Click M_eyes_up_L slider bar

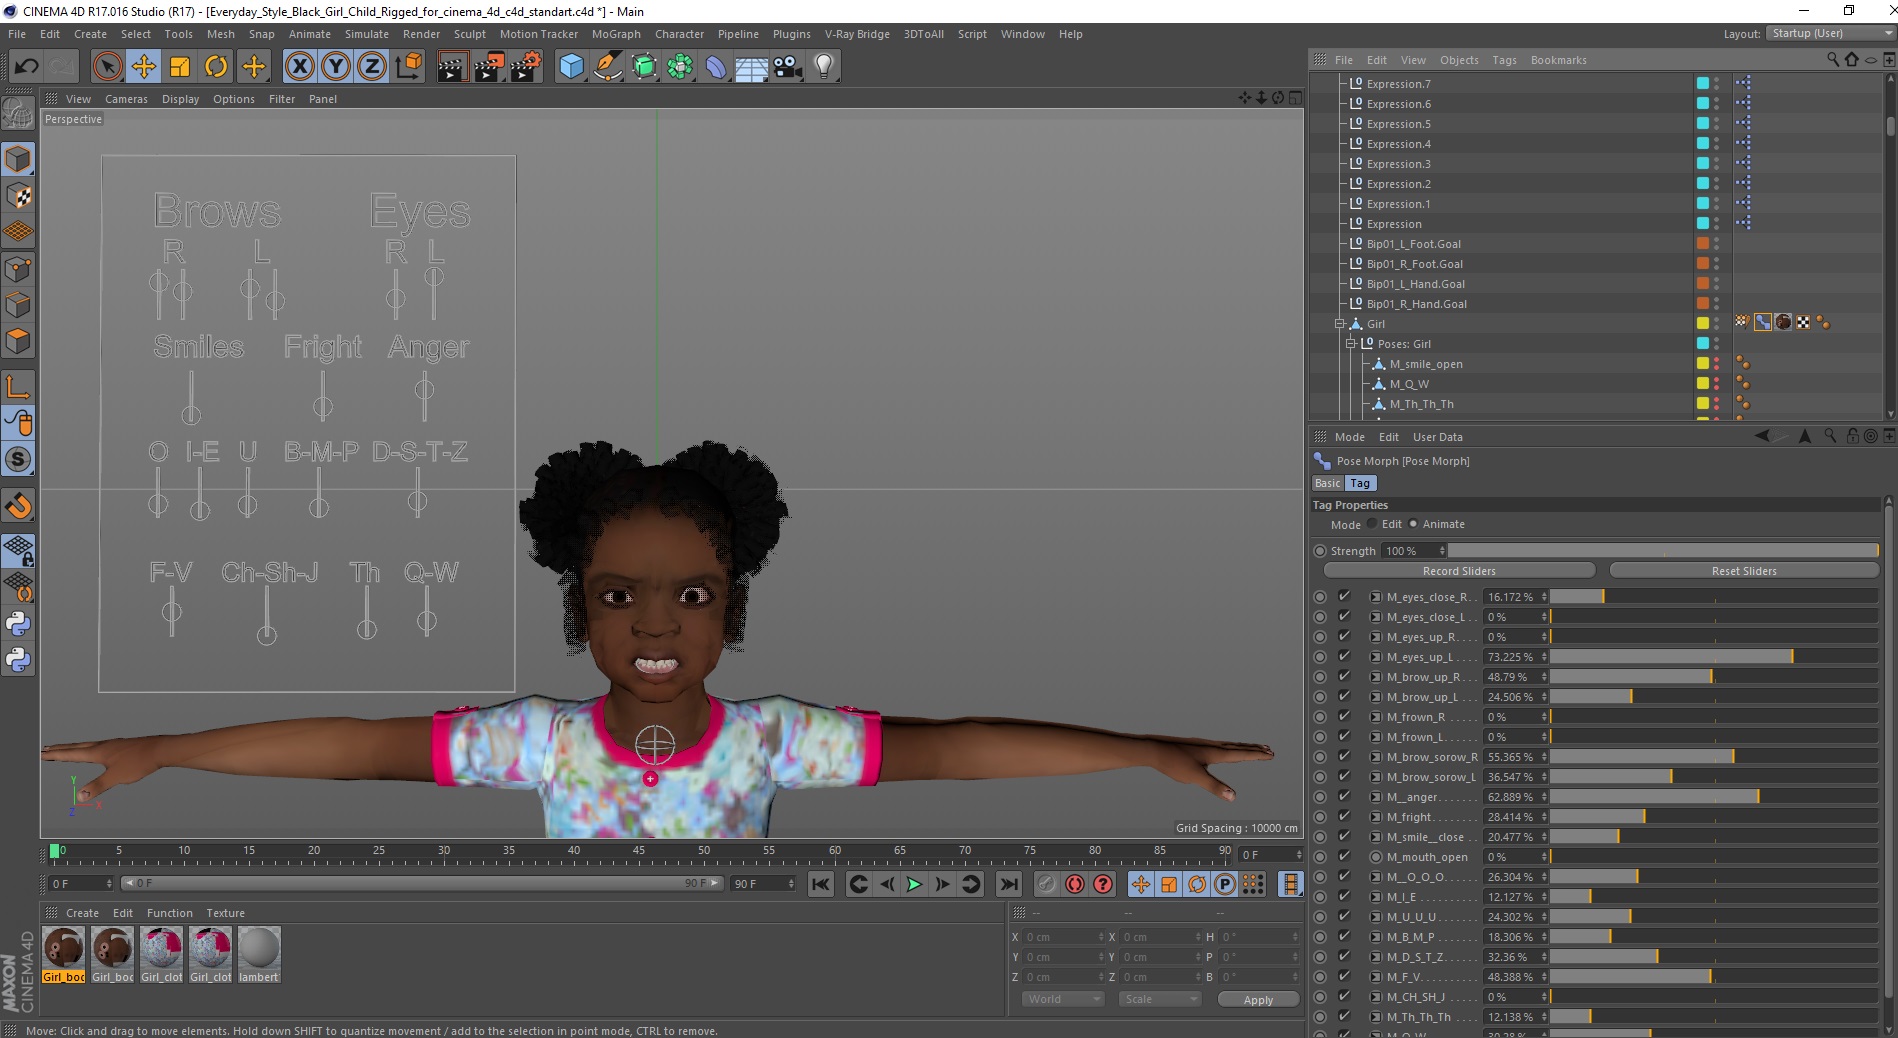(x=1714, y=657)
